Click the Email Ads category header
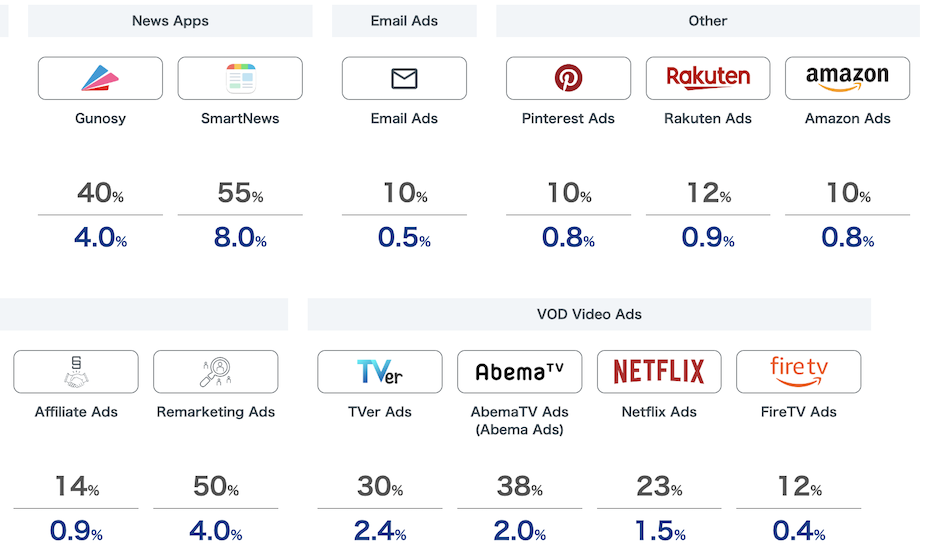 (404, 21)
